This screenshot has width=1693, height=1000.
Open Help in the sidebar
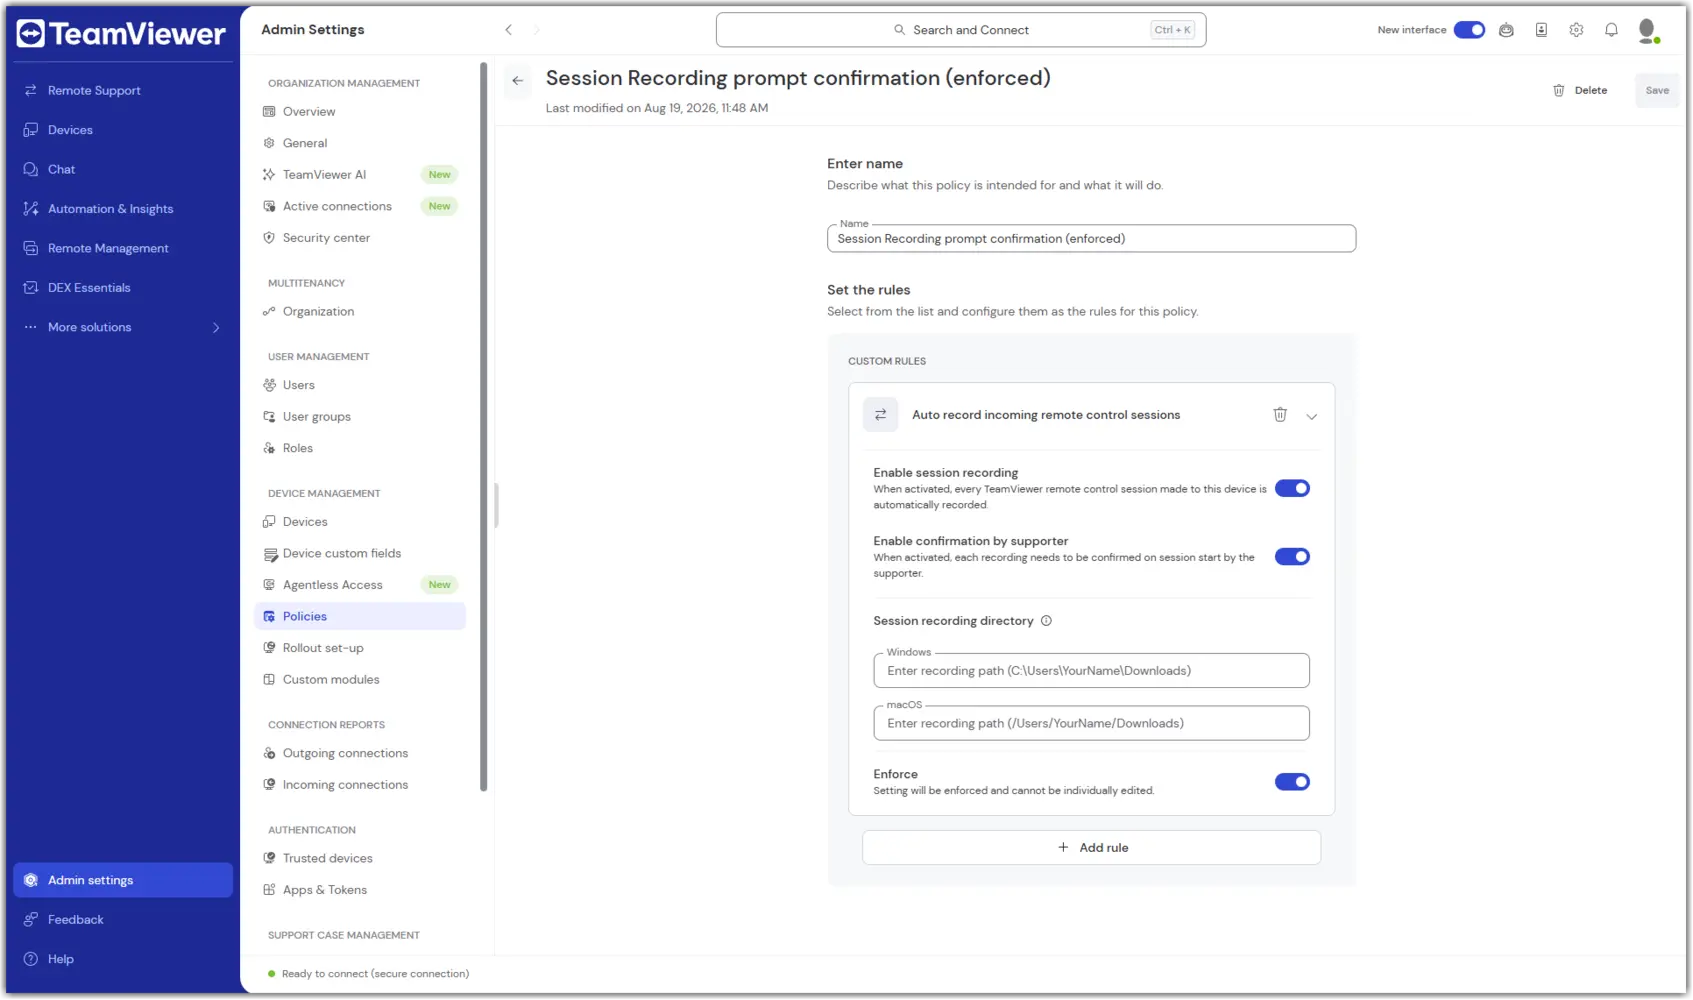[123, 959]
